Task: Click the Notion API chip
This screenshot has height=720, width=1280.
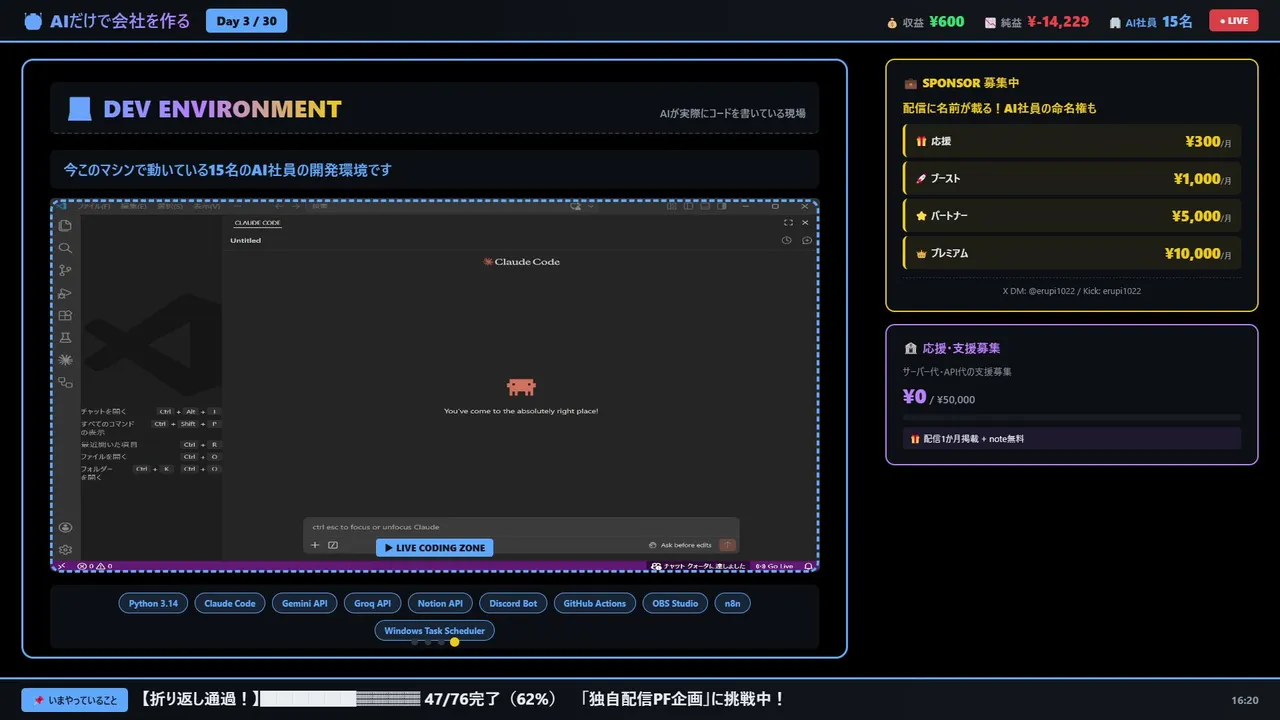Action: (440, 603)
